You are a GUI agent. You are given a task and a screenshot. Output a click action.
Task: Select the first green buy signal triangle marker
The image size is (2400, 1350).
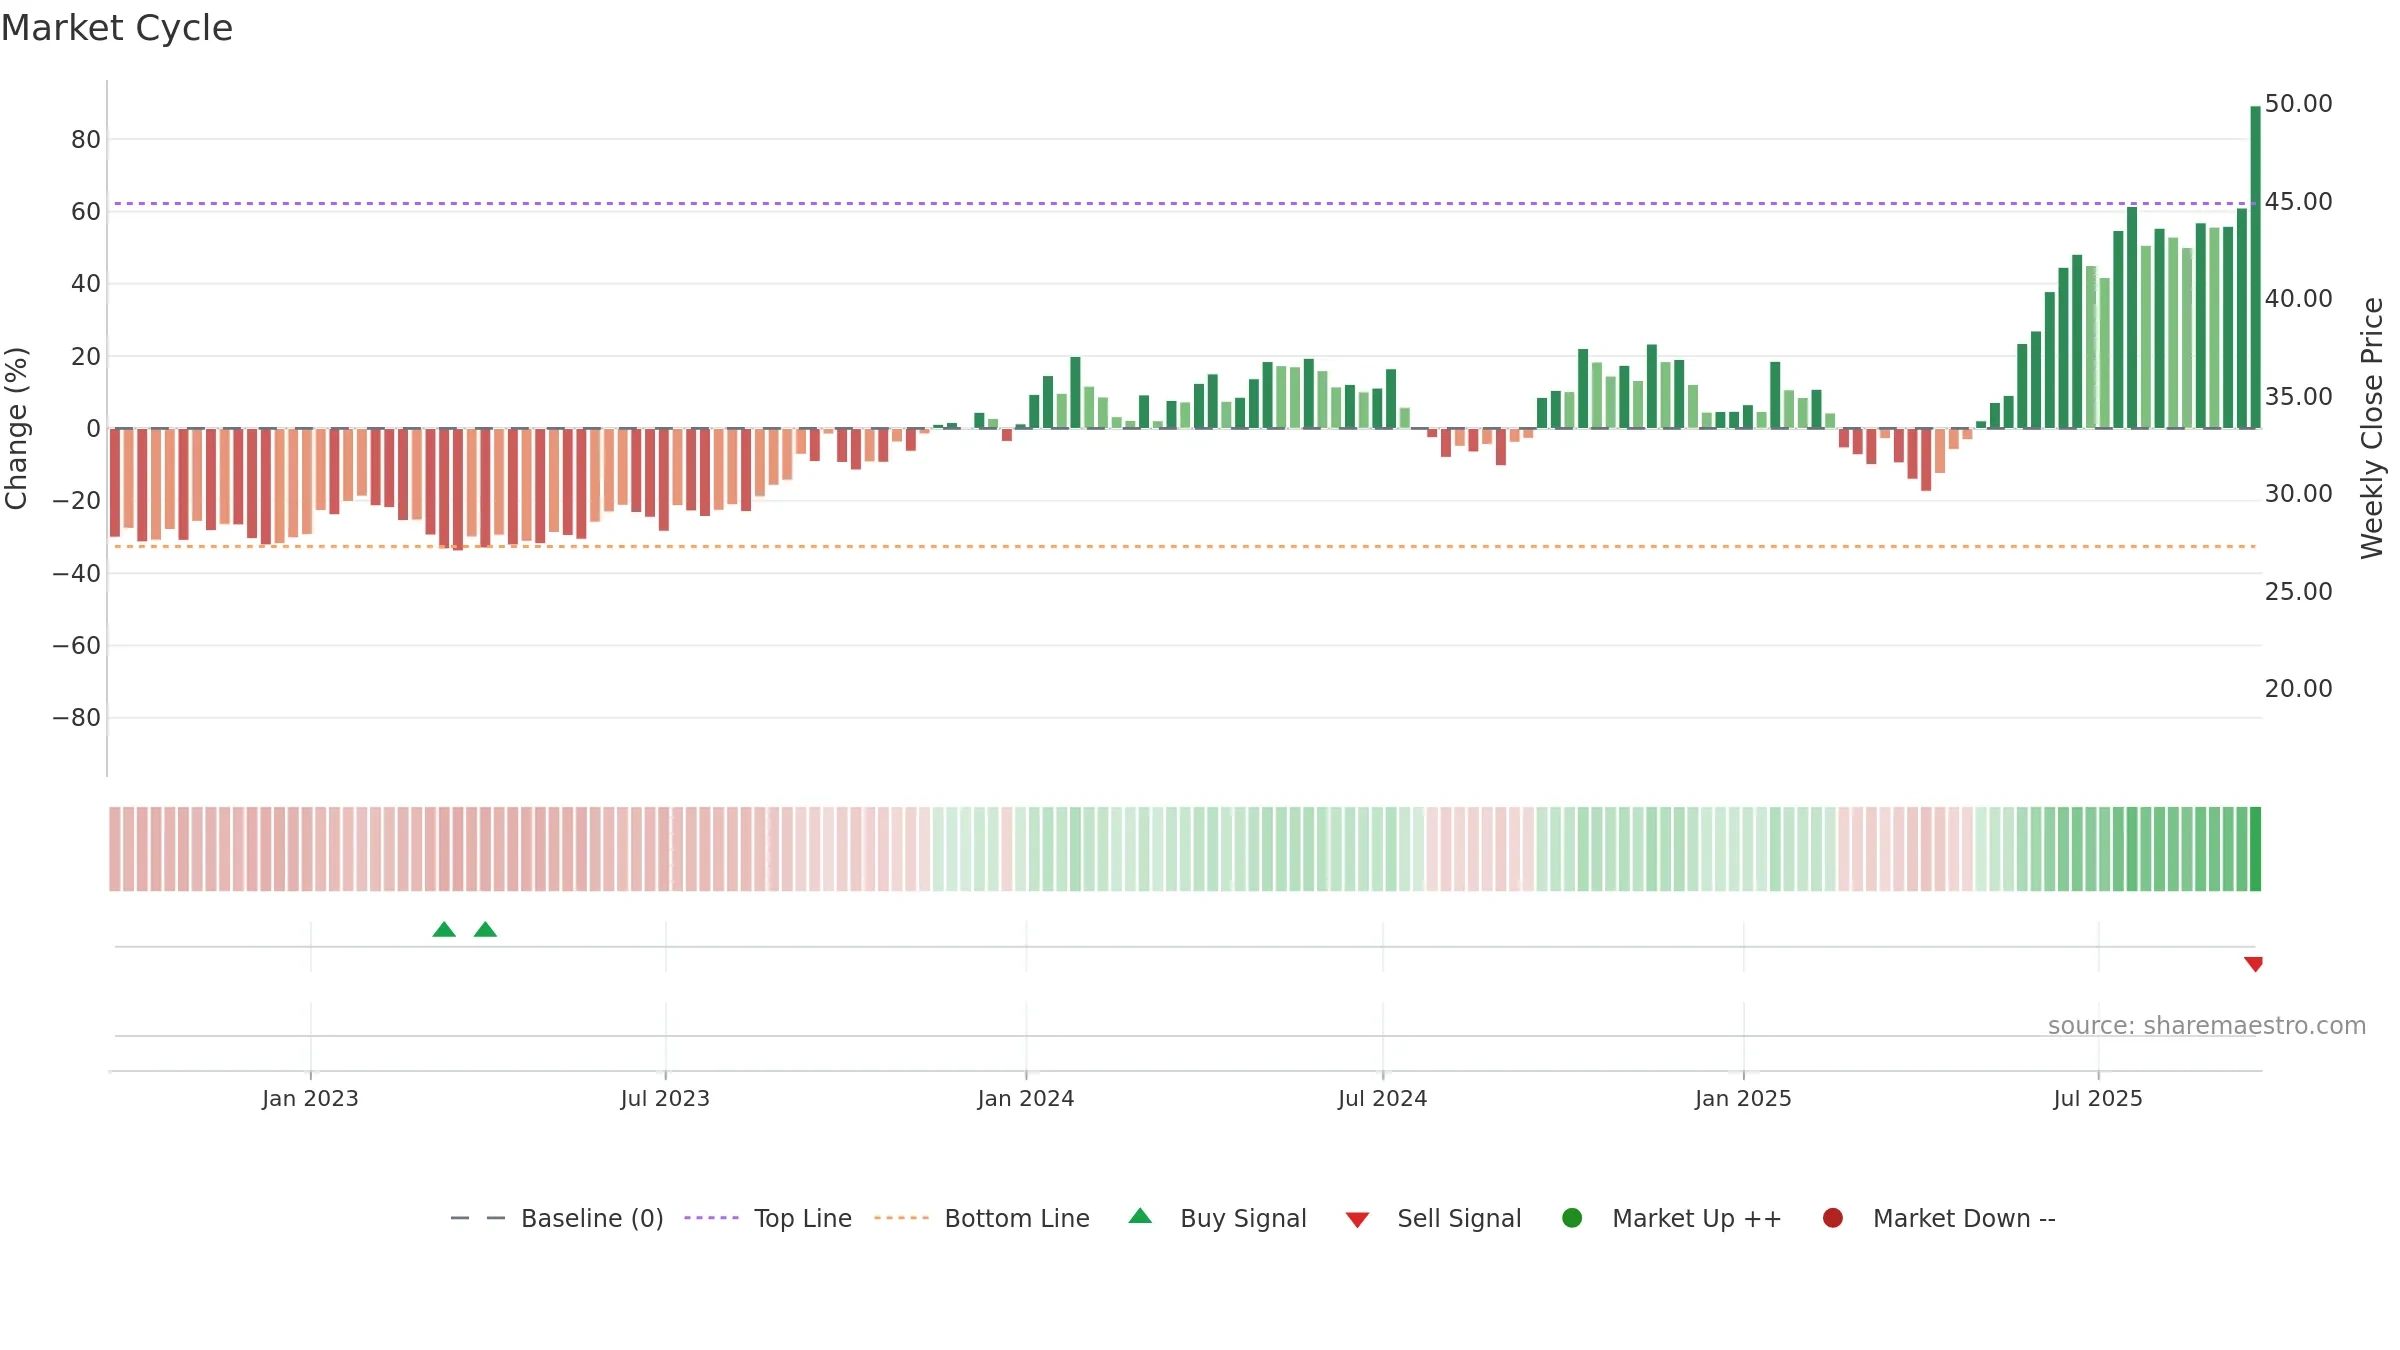click(x=444, y=930)
